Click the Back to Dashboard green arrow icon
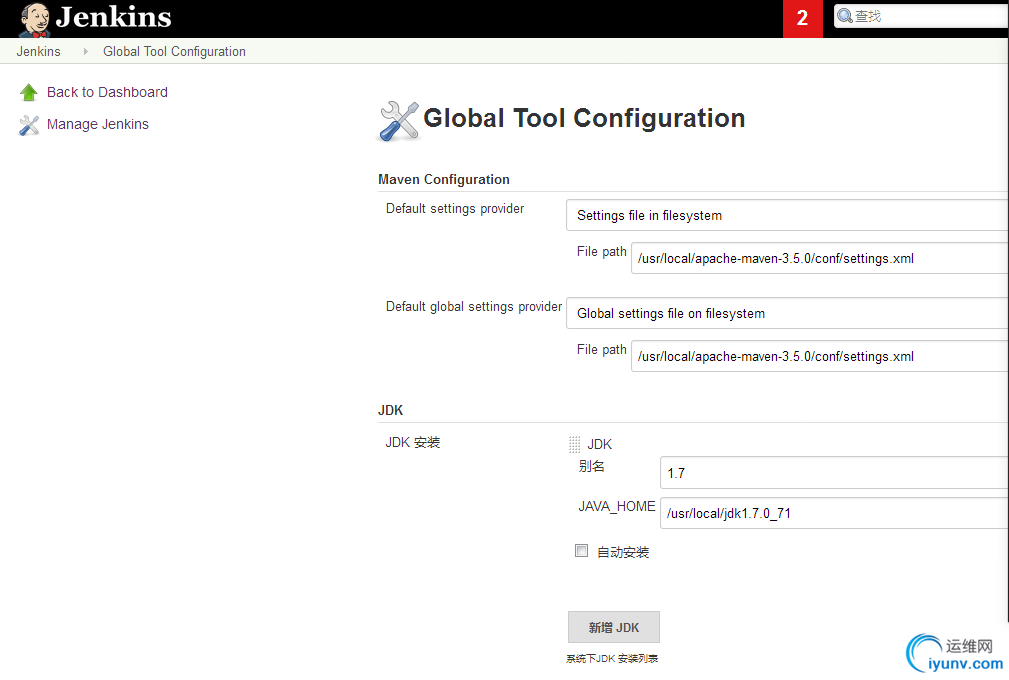This screenshot has height=680, width=1009. (29, 93)
